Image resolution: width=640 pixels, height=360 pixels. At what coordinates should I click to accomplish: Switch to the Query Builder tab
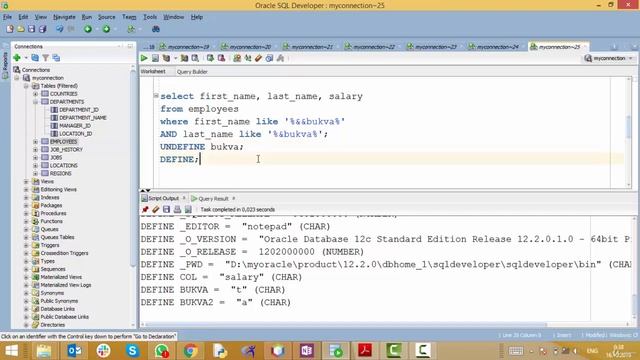click(192, 71)
